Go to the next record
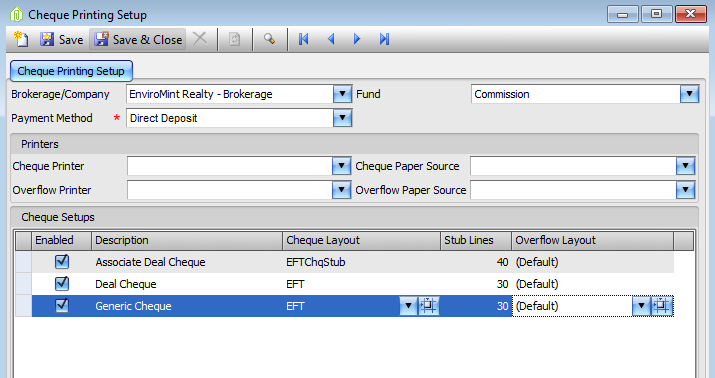Screen dimensions: 715x378 [357, 39]
